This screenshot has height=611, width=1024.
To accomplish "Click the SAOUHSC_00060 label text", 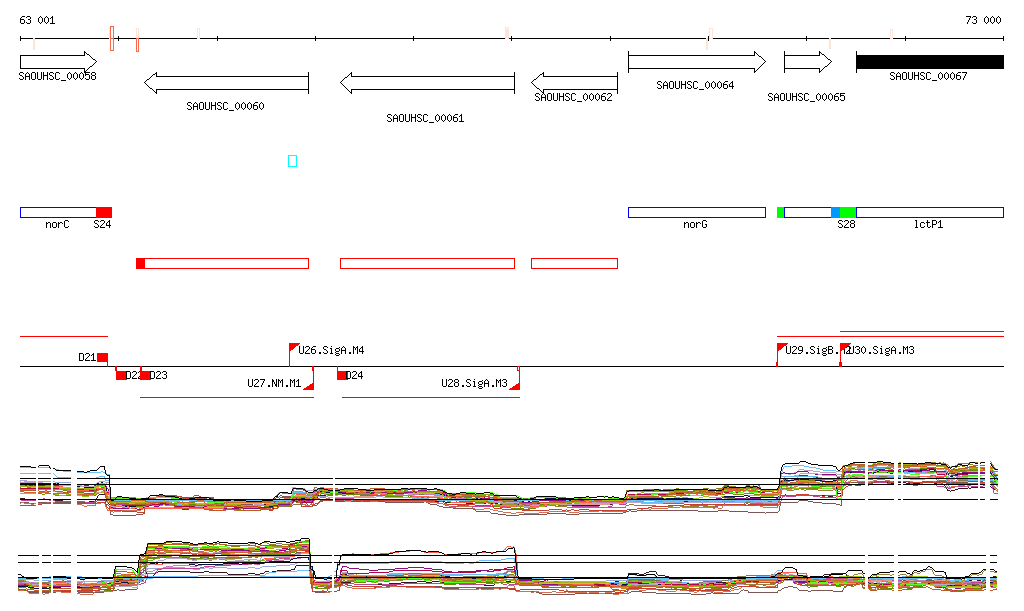I will tap(225, 106).
